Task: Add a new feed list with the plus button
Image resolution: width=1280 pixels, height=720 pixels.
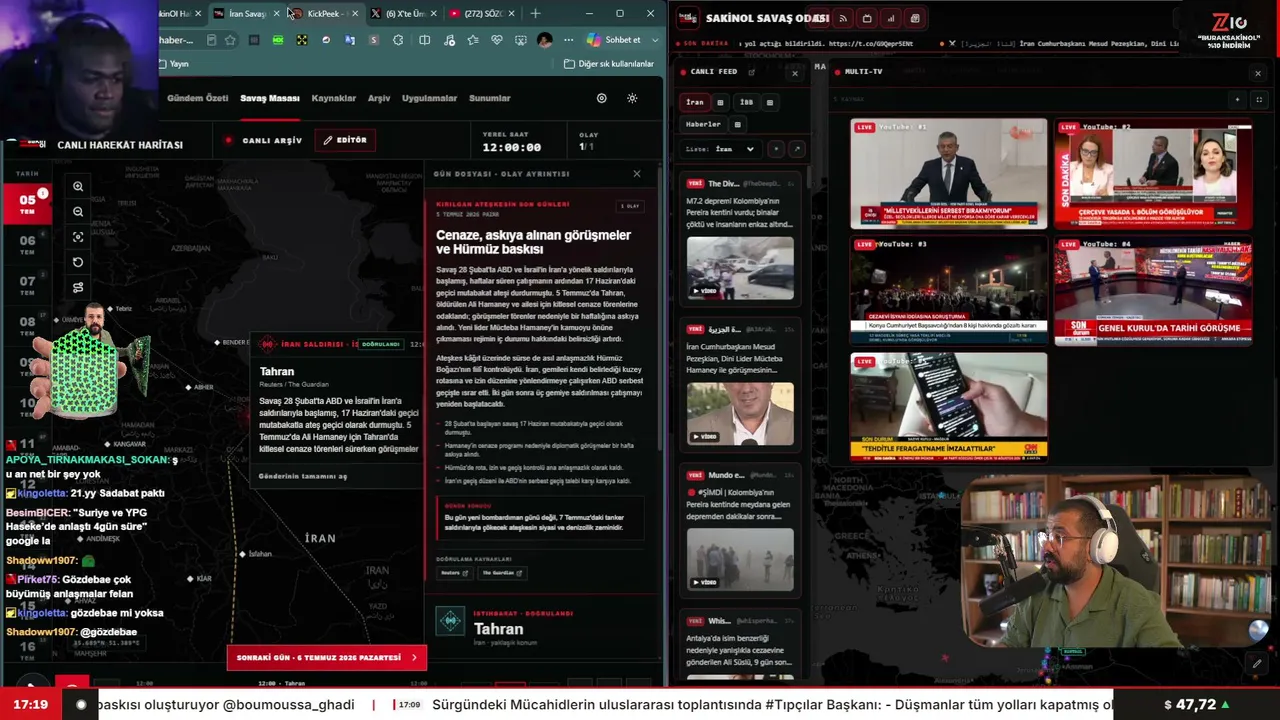Action: (775, 149)
